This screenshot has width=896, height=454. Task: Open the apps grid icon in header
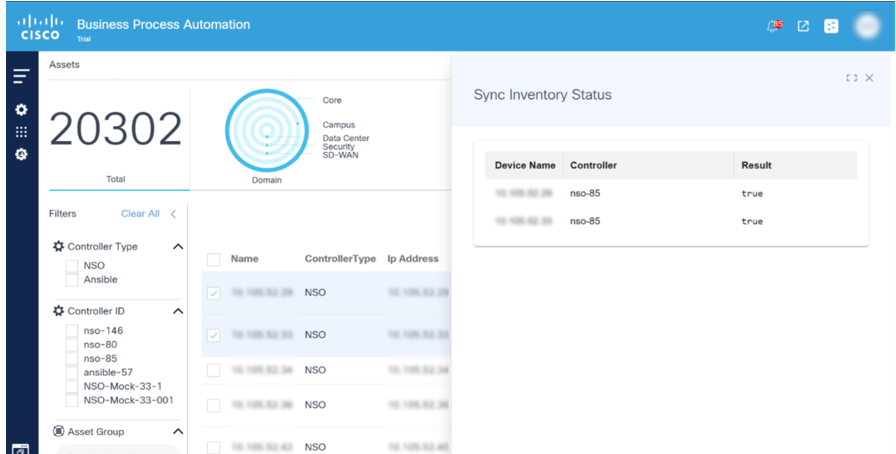(831, 26)
